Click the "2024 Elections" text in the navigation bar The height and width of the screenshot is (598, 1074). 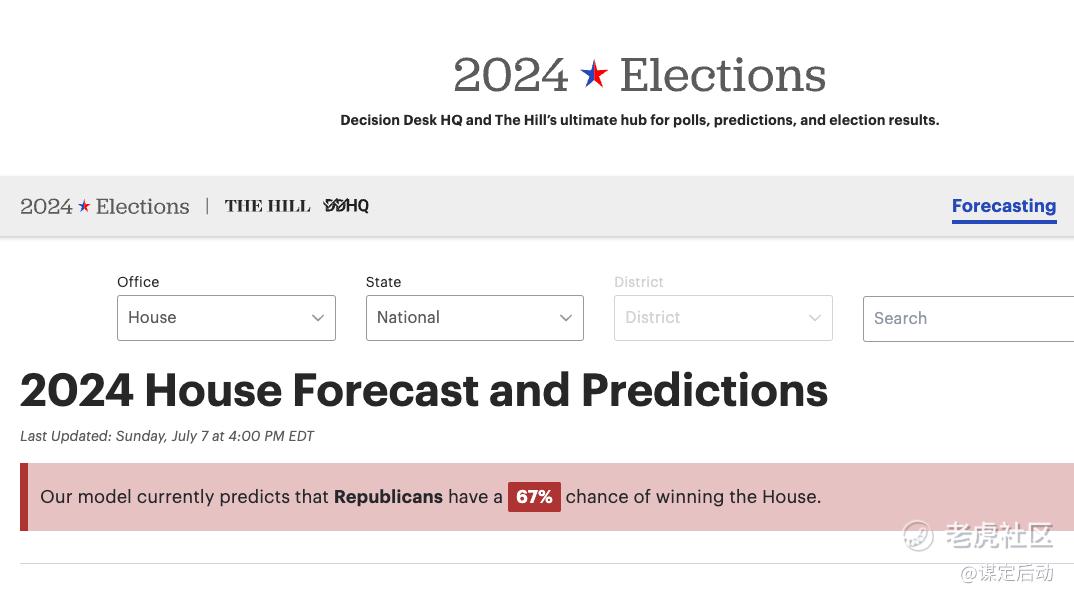[x=105, y=206]
